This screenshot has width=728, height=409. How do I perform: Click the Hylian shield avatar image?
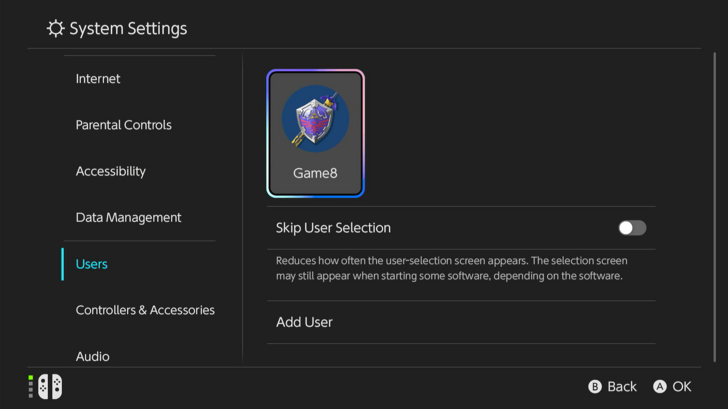tap(315, 118)
